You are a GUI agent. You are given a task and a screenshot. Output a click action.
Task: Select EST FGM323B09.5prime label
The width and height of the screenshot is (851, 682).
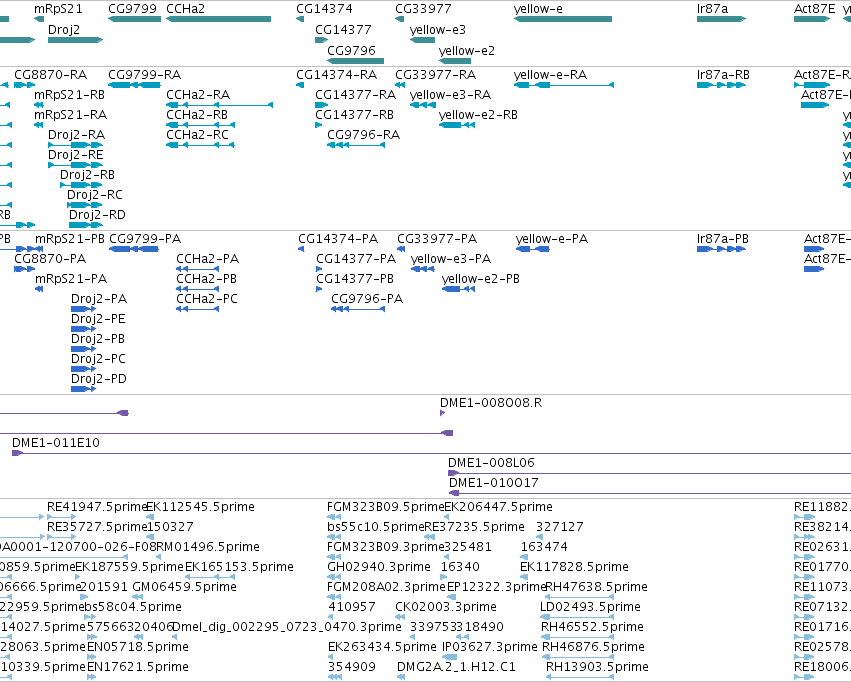(386, 507)
